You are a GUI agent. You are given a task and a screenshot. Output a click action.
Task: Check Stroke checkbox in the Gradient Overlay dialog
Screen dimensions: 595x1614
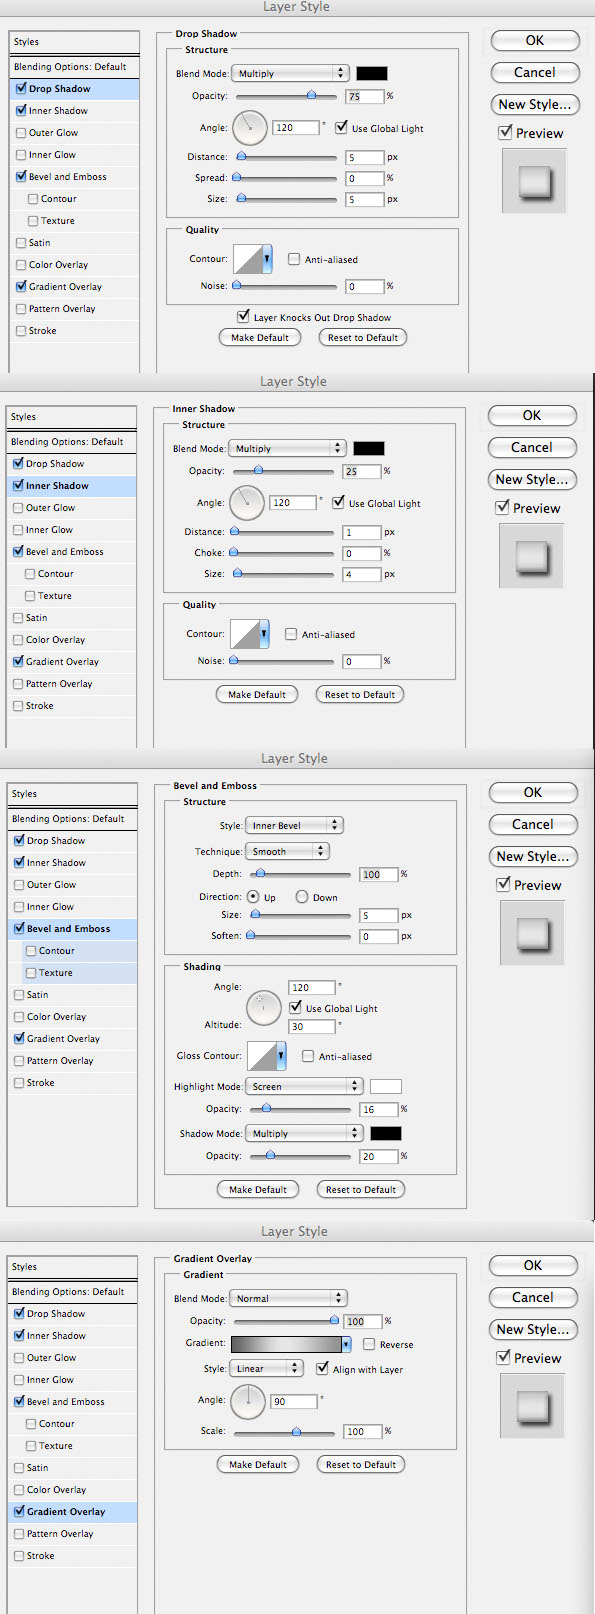pyautogui.click(x=19, y=1556)
